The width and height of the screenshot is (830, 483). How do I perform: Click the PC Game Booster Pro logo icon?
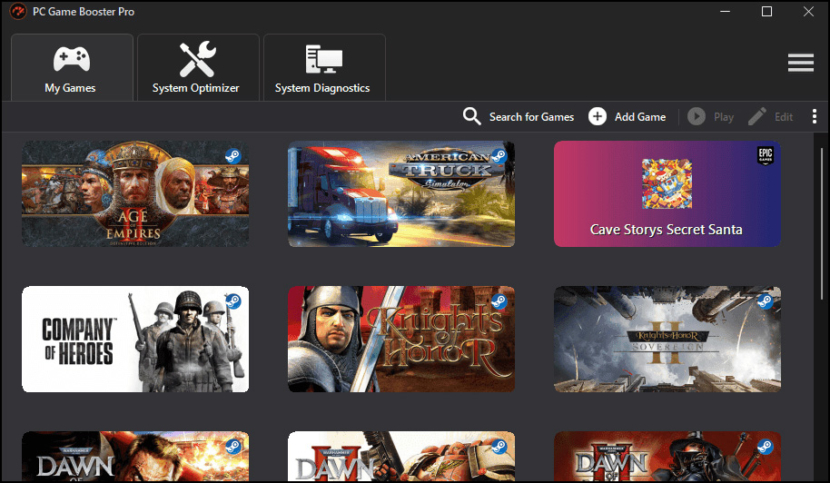point(18,11)
